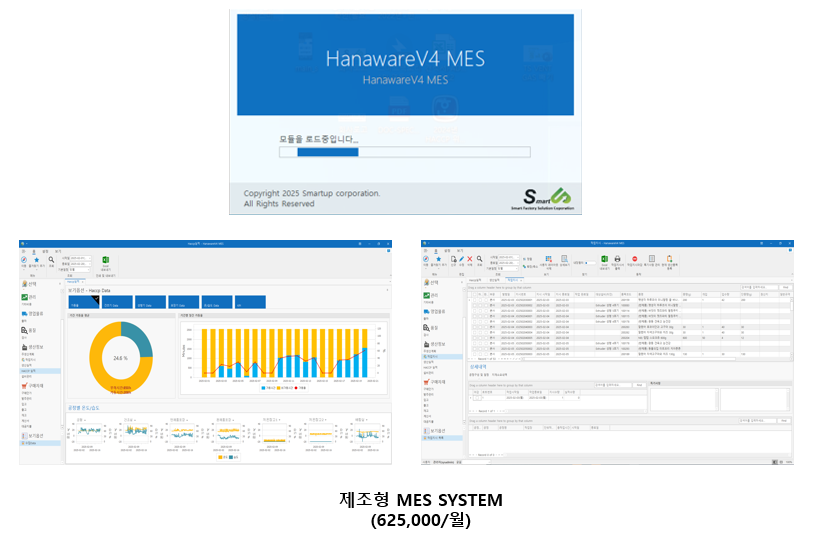Click the vertical scrollbar of the work order grid

792,327
